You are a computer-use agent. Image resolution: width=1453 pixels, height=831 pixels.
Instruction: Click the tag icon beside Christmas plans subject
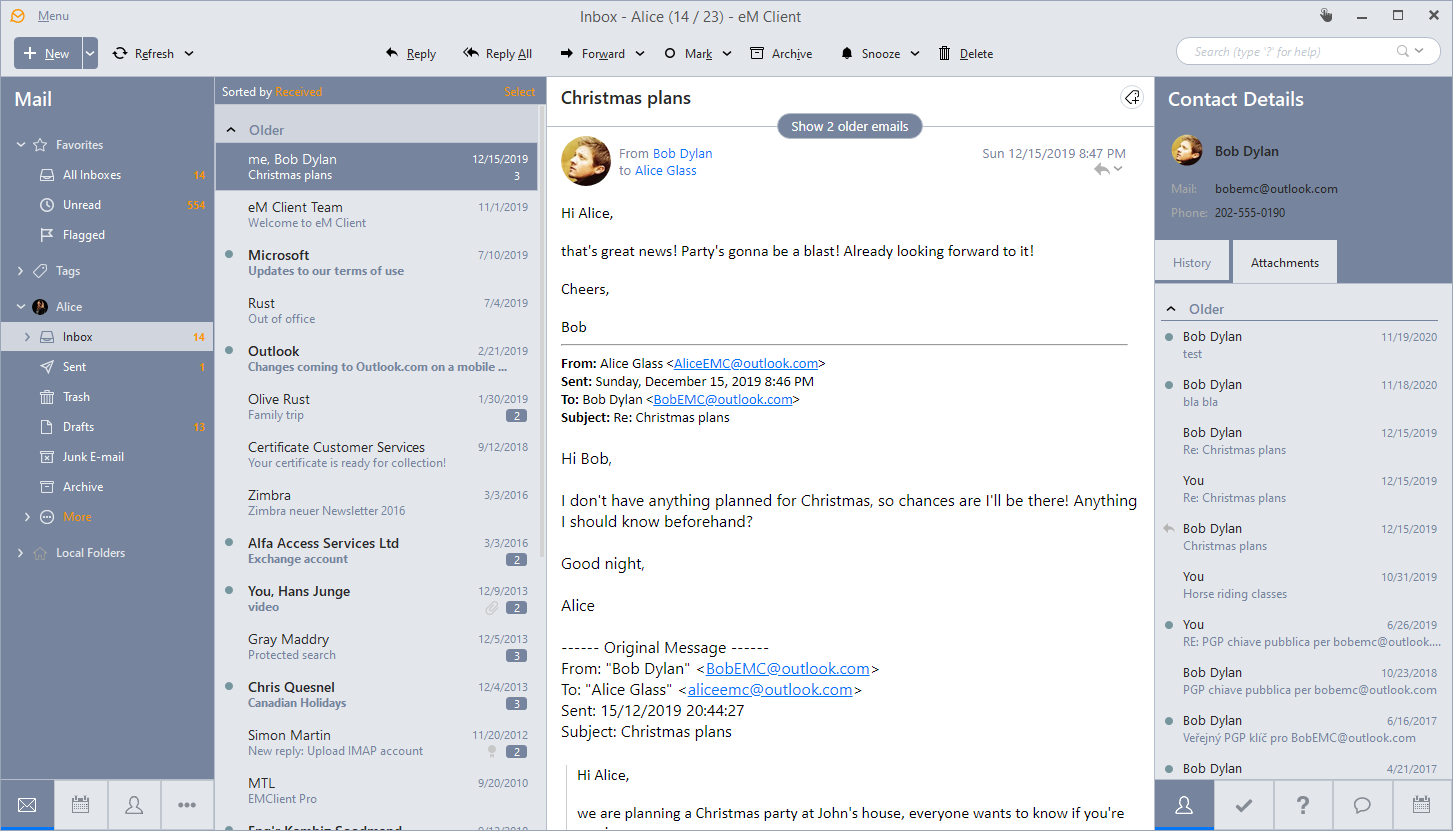(x=1131, y=97)
